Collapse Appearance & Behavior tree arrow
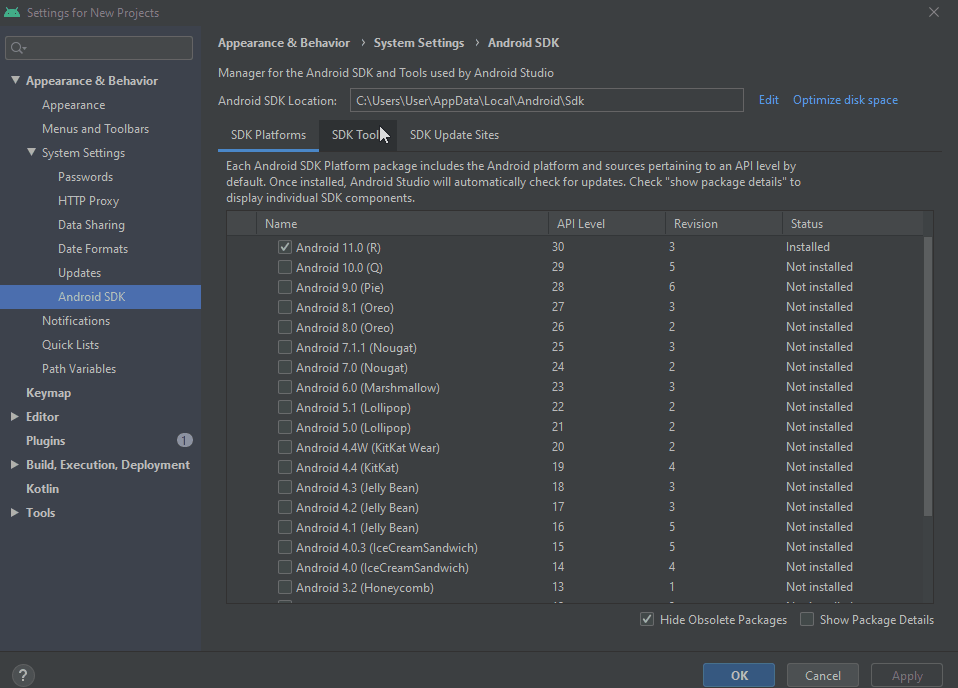958x688 pixels. pyautogui.click(x=15, y=80)
